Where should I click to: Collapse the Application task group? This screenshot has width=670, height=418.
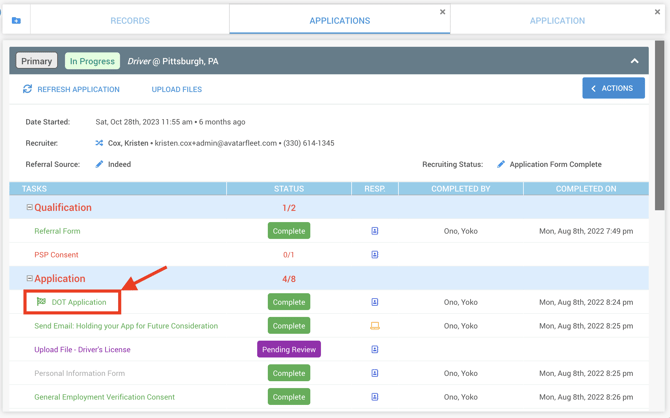click(30, 279)
